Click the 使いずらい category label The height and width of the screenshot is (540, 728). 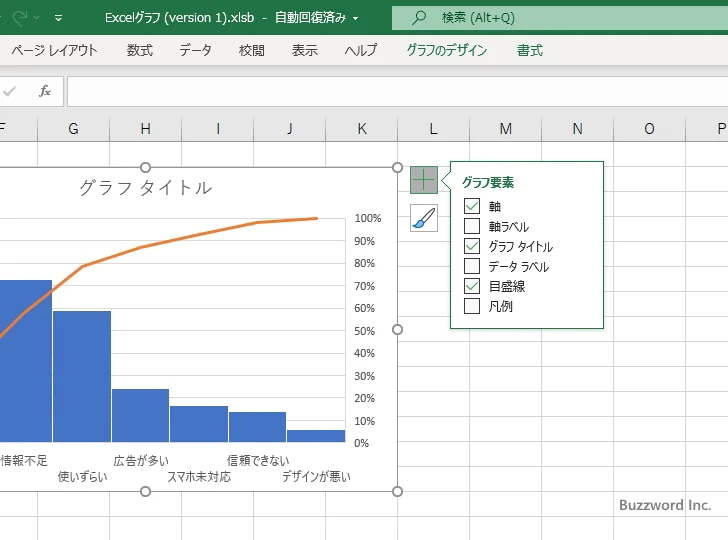pos(82,476)
